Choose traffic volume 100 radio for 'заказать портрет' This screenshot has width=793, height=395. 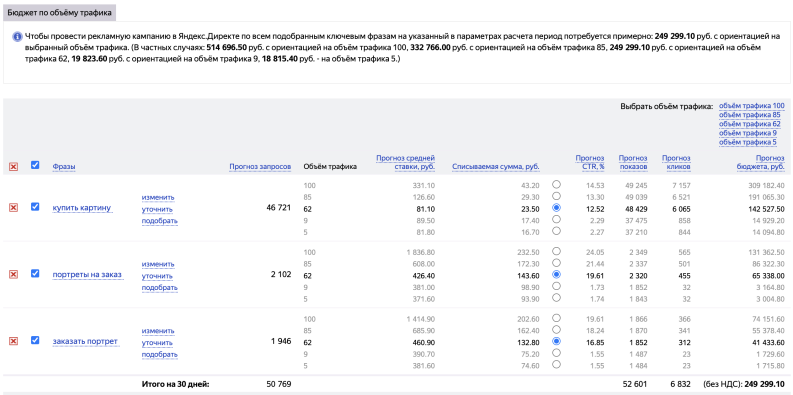[556, 318]
